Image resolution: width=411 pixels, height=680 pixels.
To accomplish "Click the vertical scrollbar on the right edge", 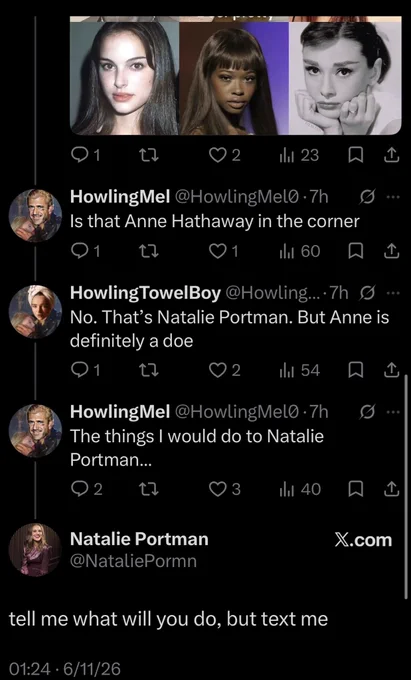I will point(405,487).
